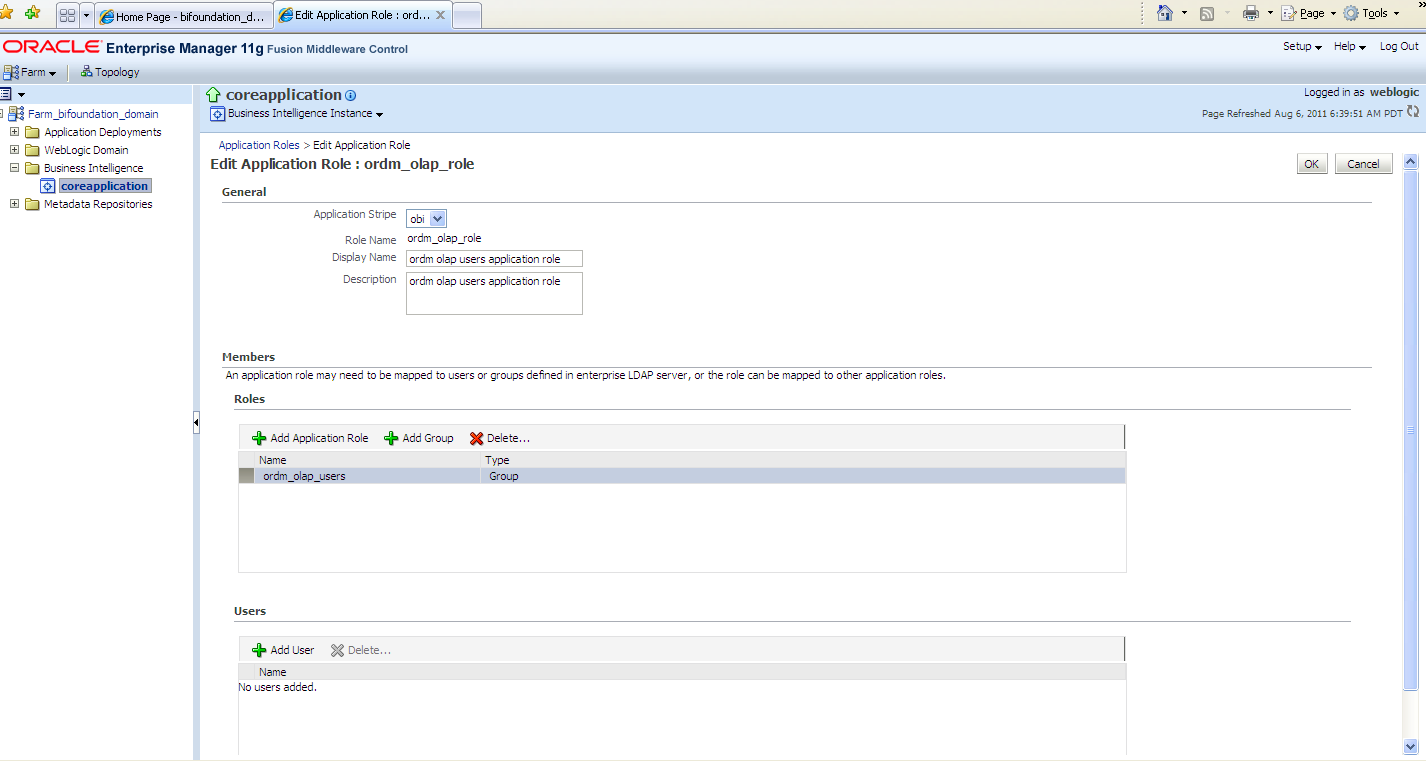Click green plus Add Application Role icon
Screen dimensions: 1426x762
259,438
